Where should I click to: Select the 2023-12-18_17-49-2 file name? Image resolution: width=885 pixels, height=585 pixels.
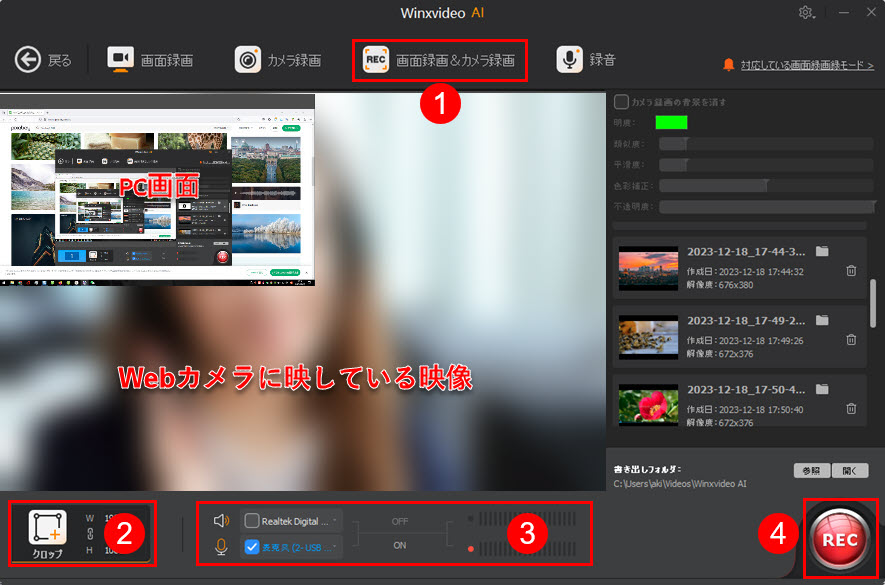click(746, 321)
